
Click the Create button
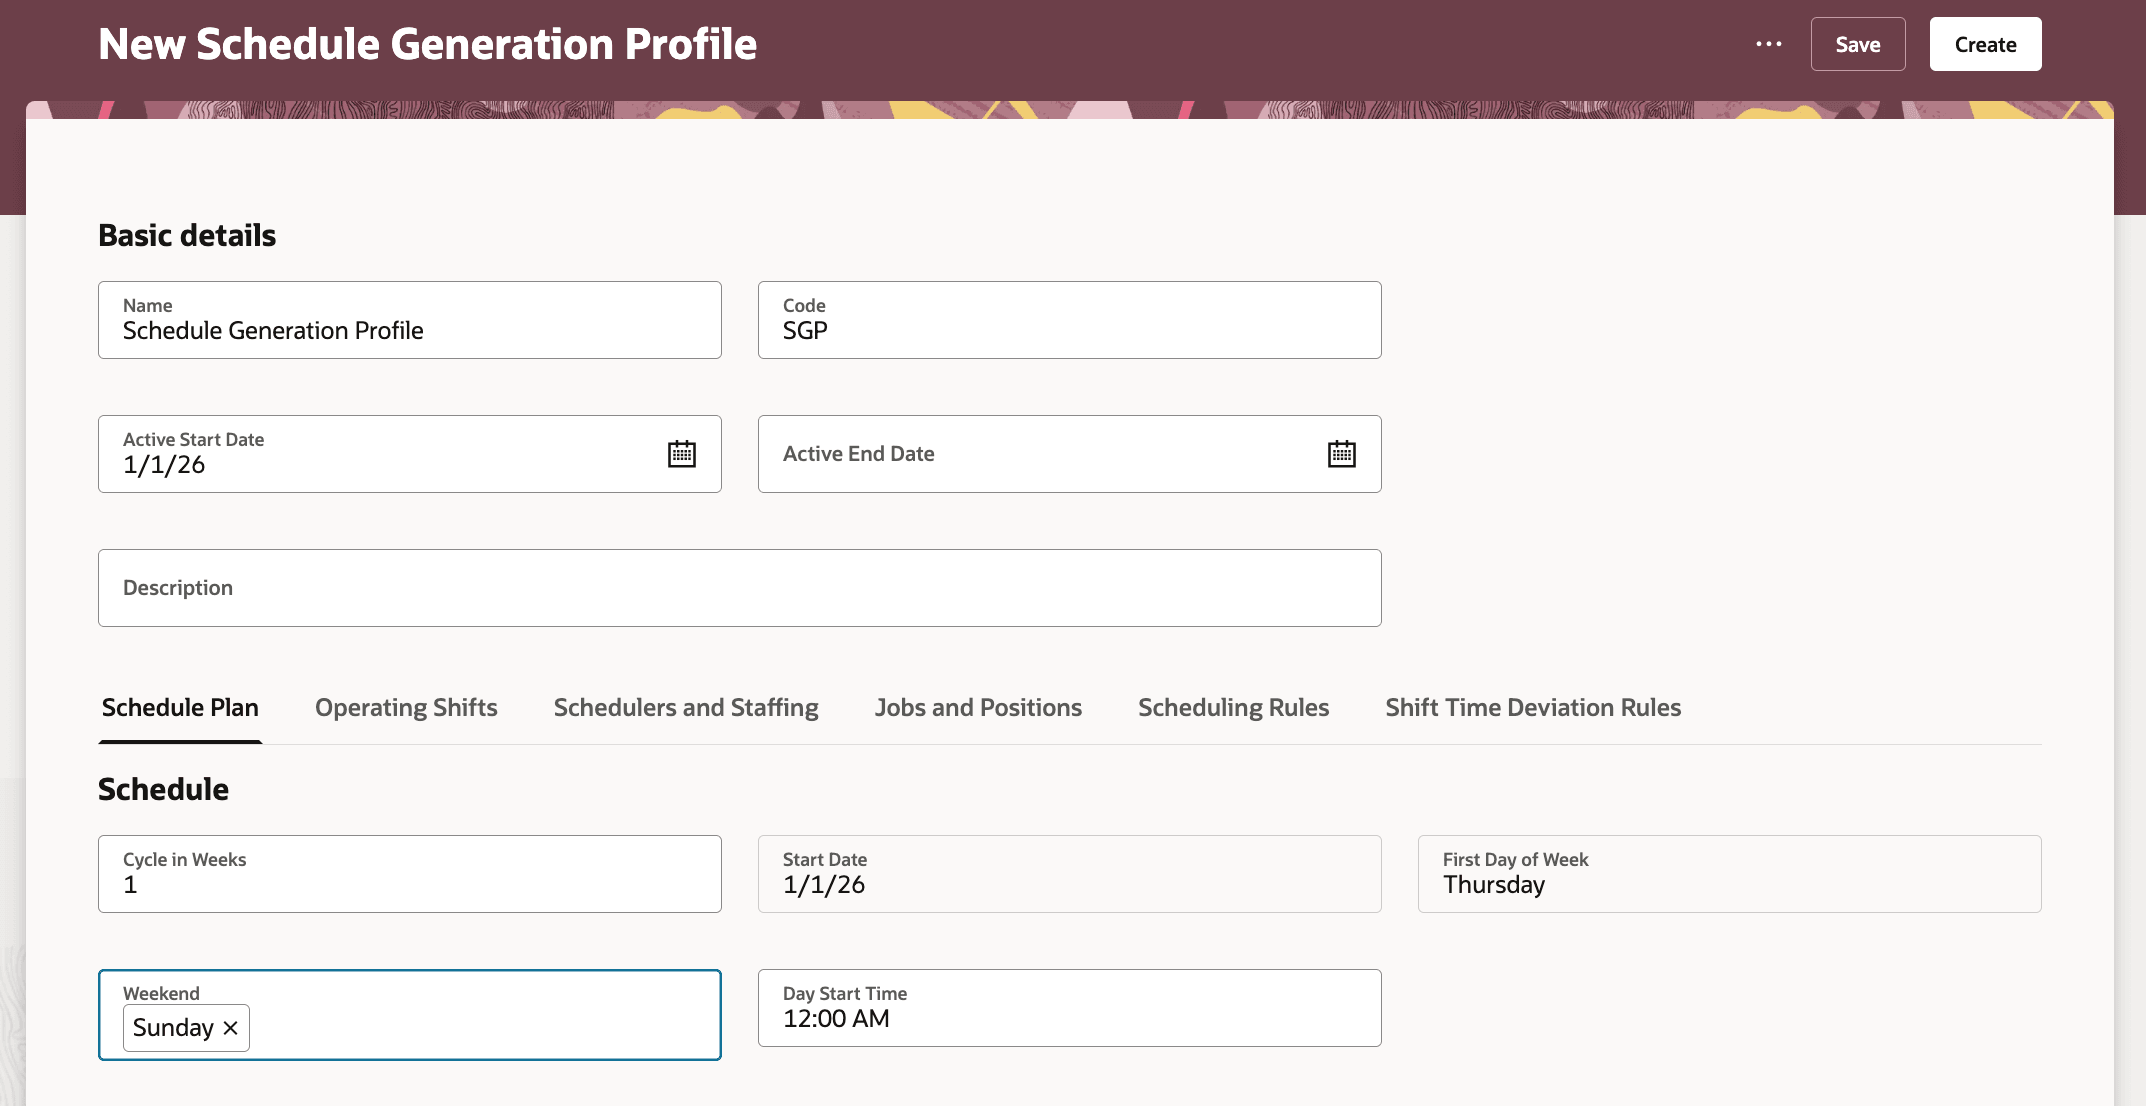tap(1985, 44)
